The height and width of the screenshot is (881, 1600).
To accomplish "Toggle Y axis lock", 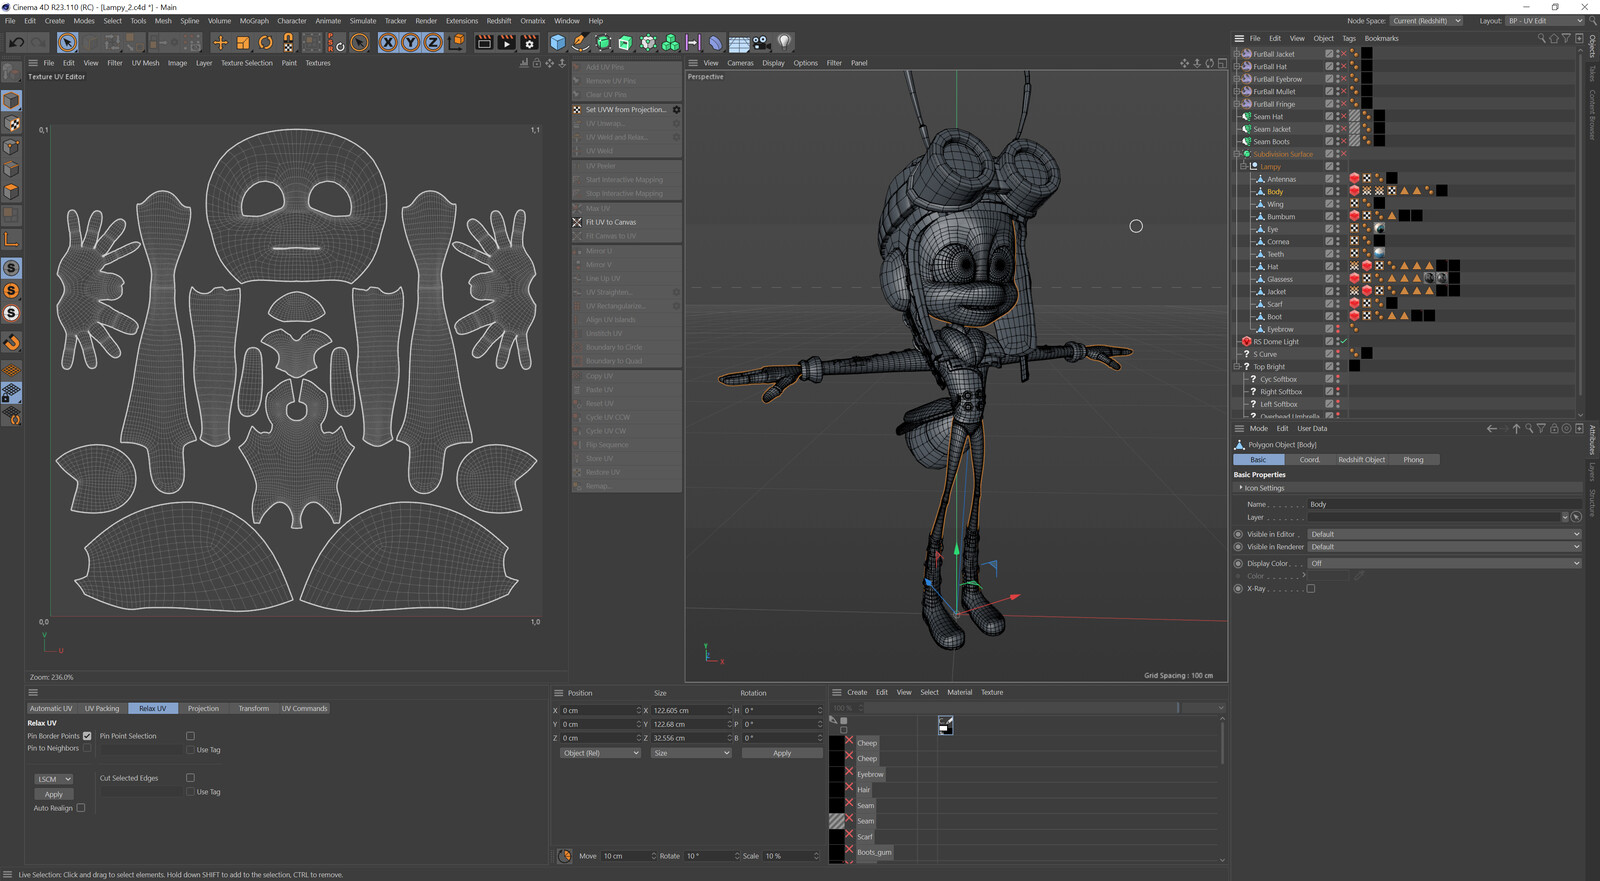I will pos(410,42).
